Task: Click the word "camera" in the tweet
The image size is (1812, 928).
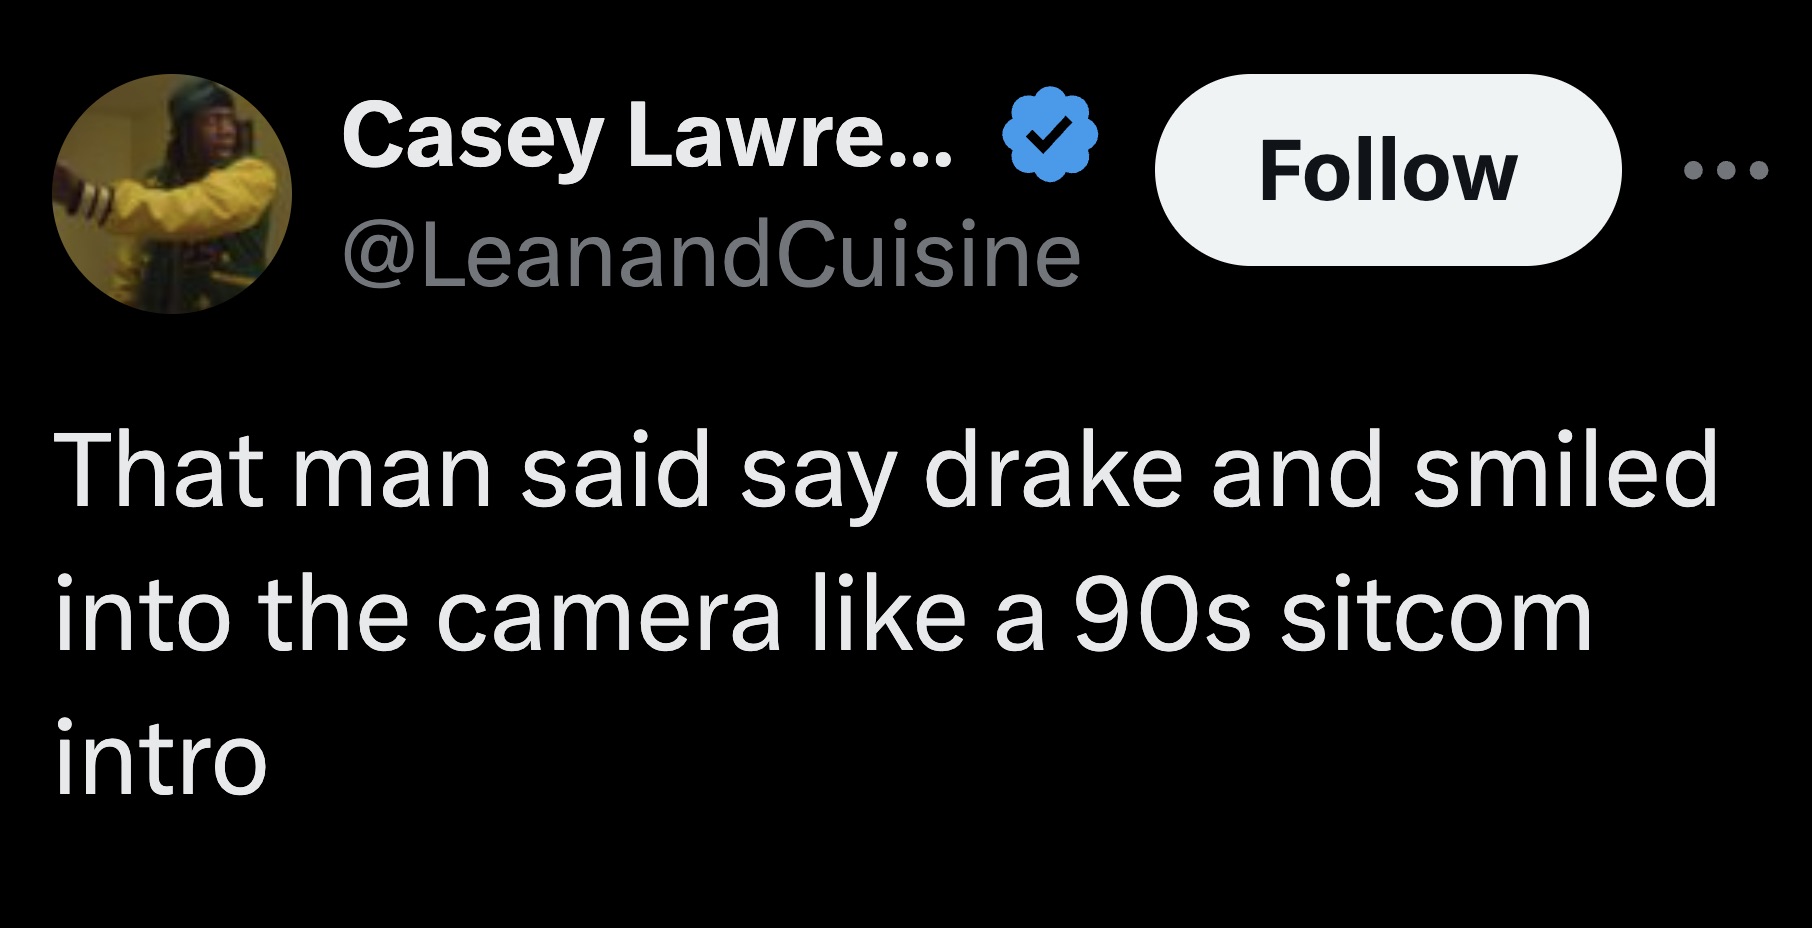Action: [x=607, y=616]
